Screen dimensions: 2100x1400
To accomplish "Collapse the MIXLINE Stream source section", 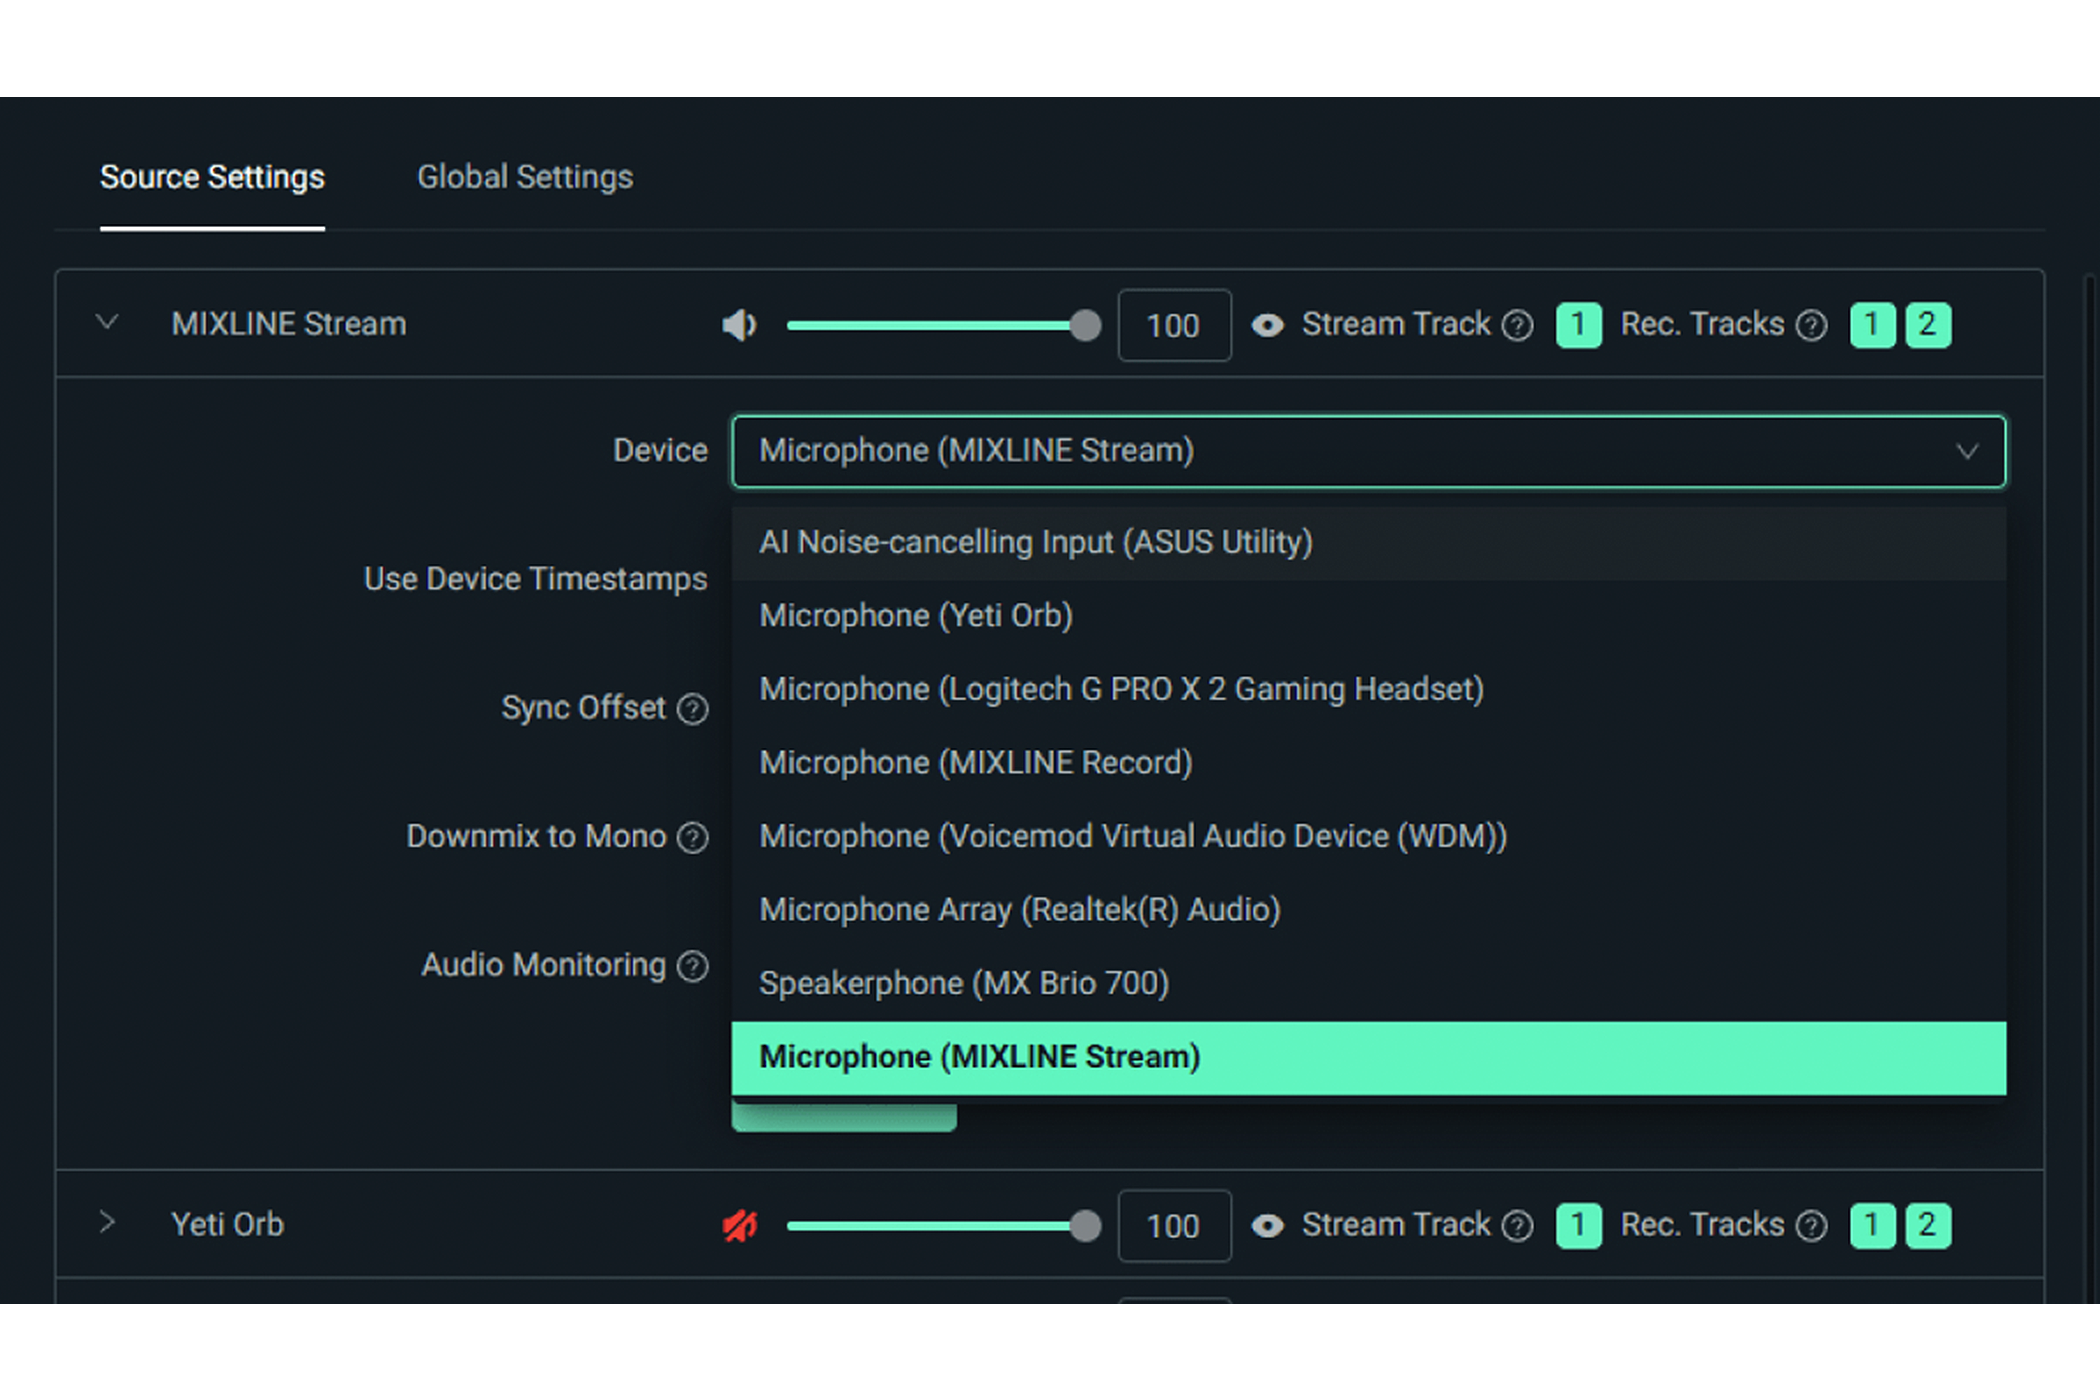I will point(107,323).
